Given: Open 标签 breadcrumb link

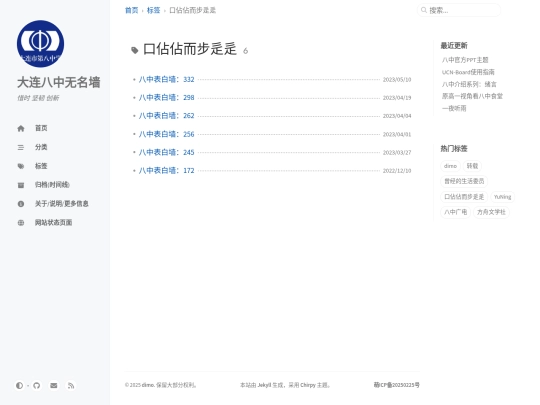Looking at the screenshot, I should 153,10.
